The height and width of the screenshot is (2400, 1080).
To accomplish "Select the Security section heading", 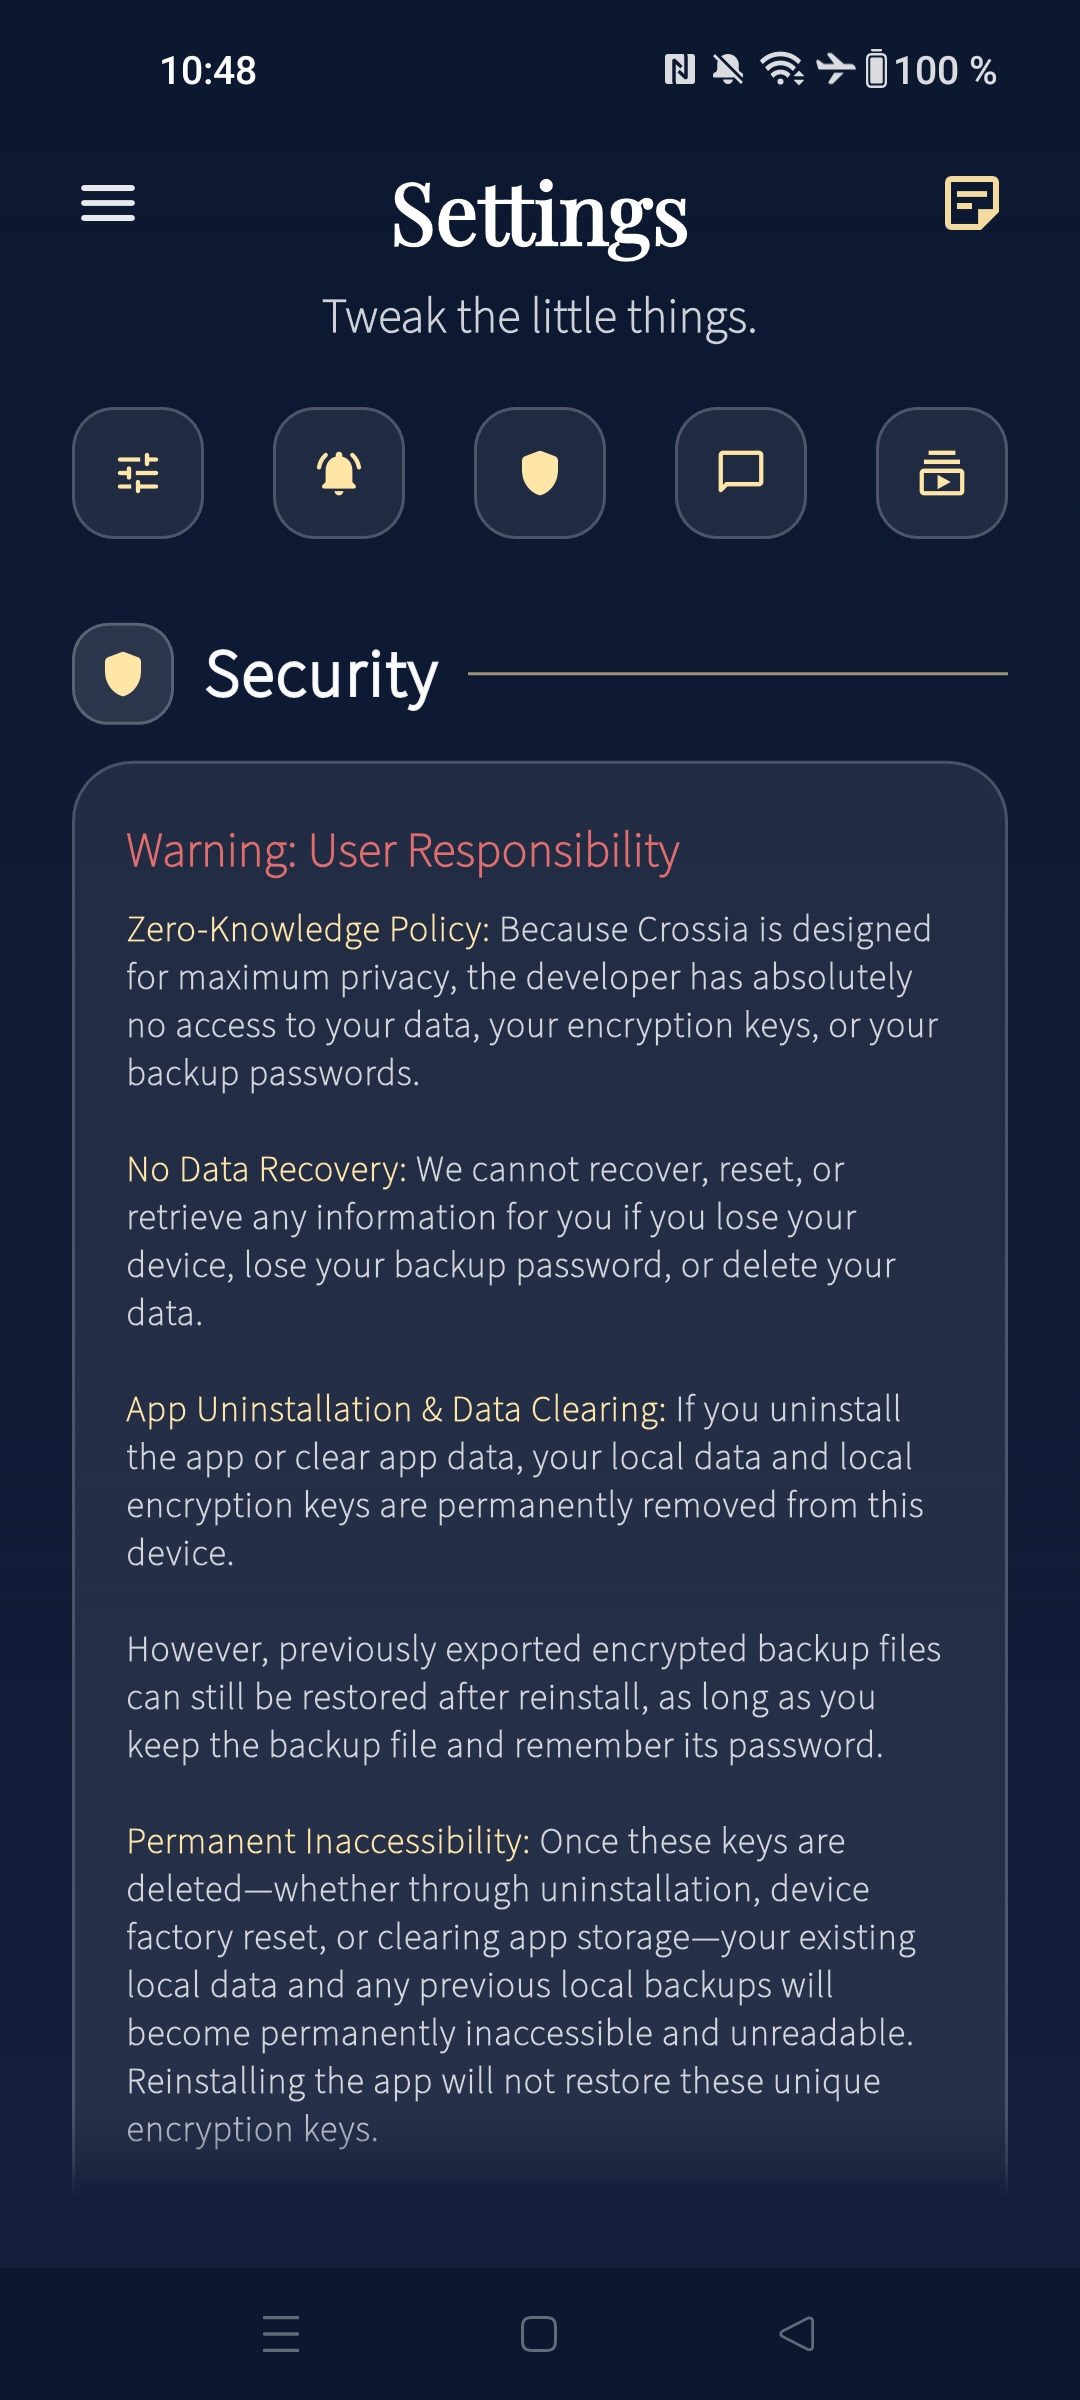I will coord(320,675).
